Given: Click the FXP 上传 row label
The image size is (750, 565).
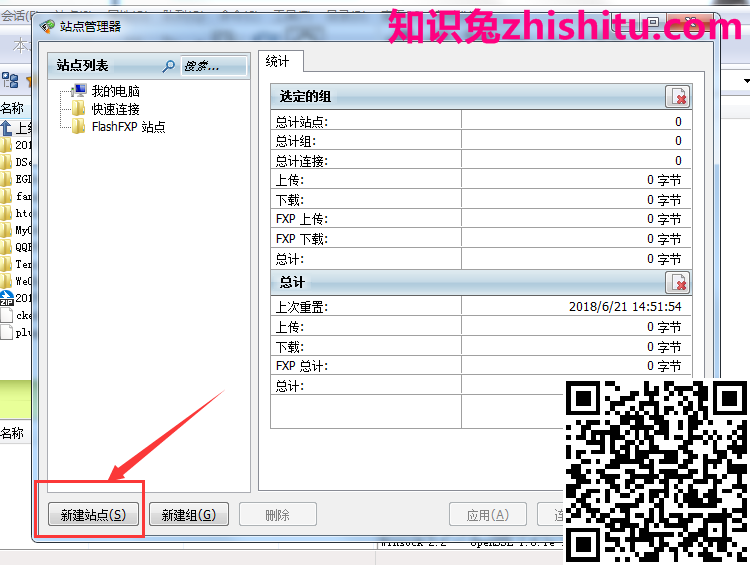Looking at the screenshot, I should (x=302, y=219).
